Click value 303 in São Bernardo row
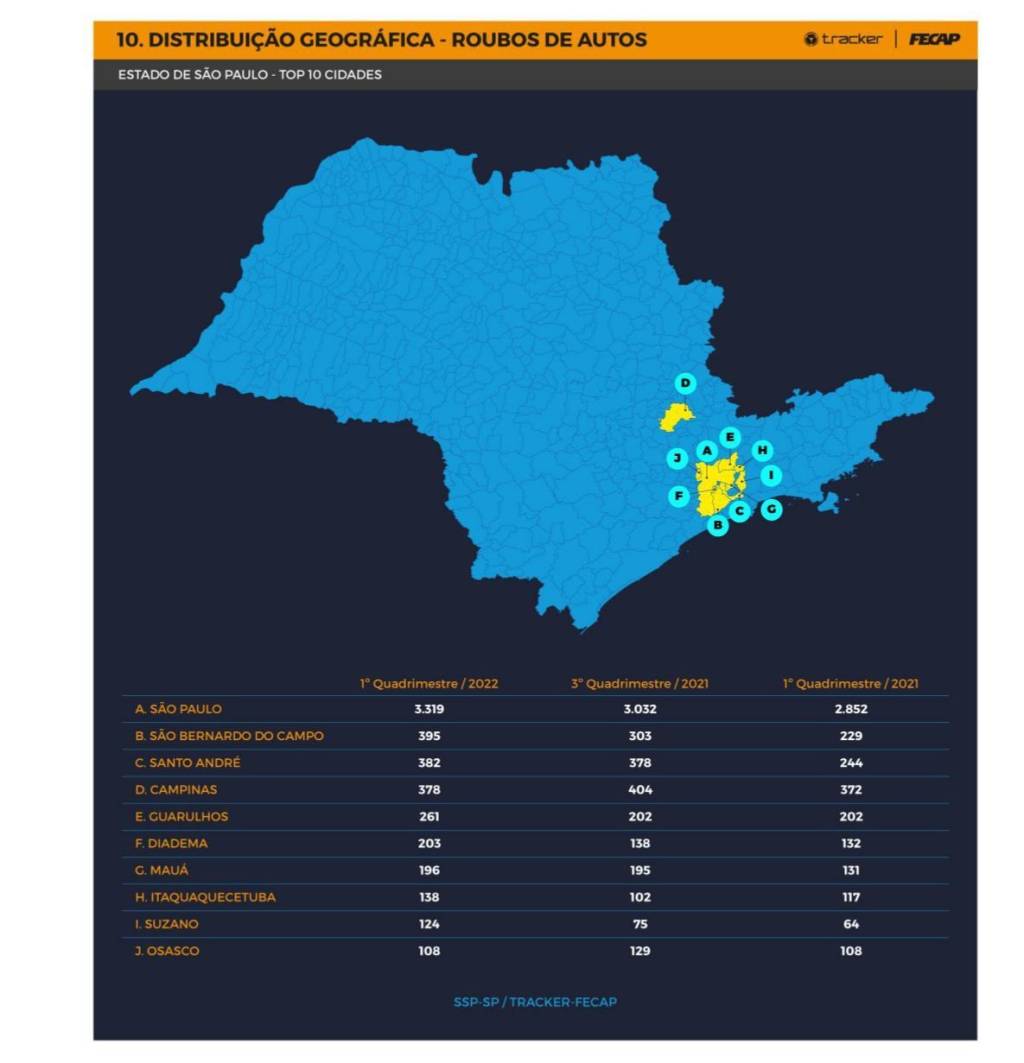 tap(640, 736)
